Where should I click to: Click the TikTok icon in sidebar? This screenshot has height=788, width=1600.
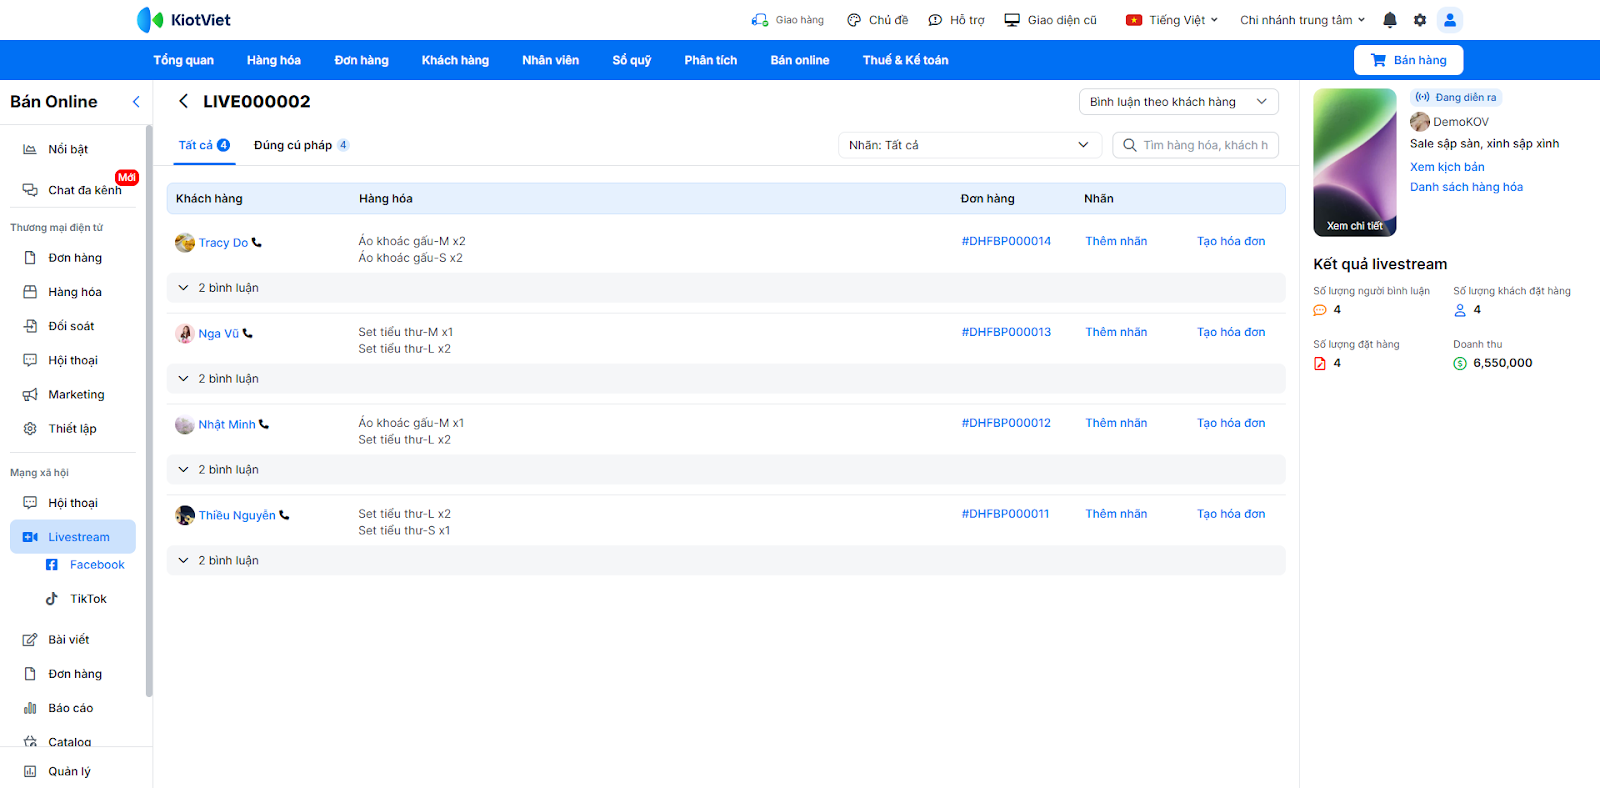point(52,599)
